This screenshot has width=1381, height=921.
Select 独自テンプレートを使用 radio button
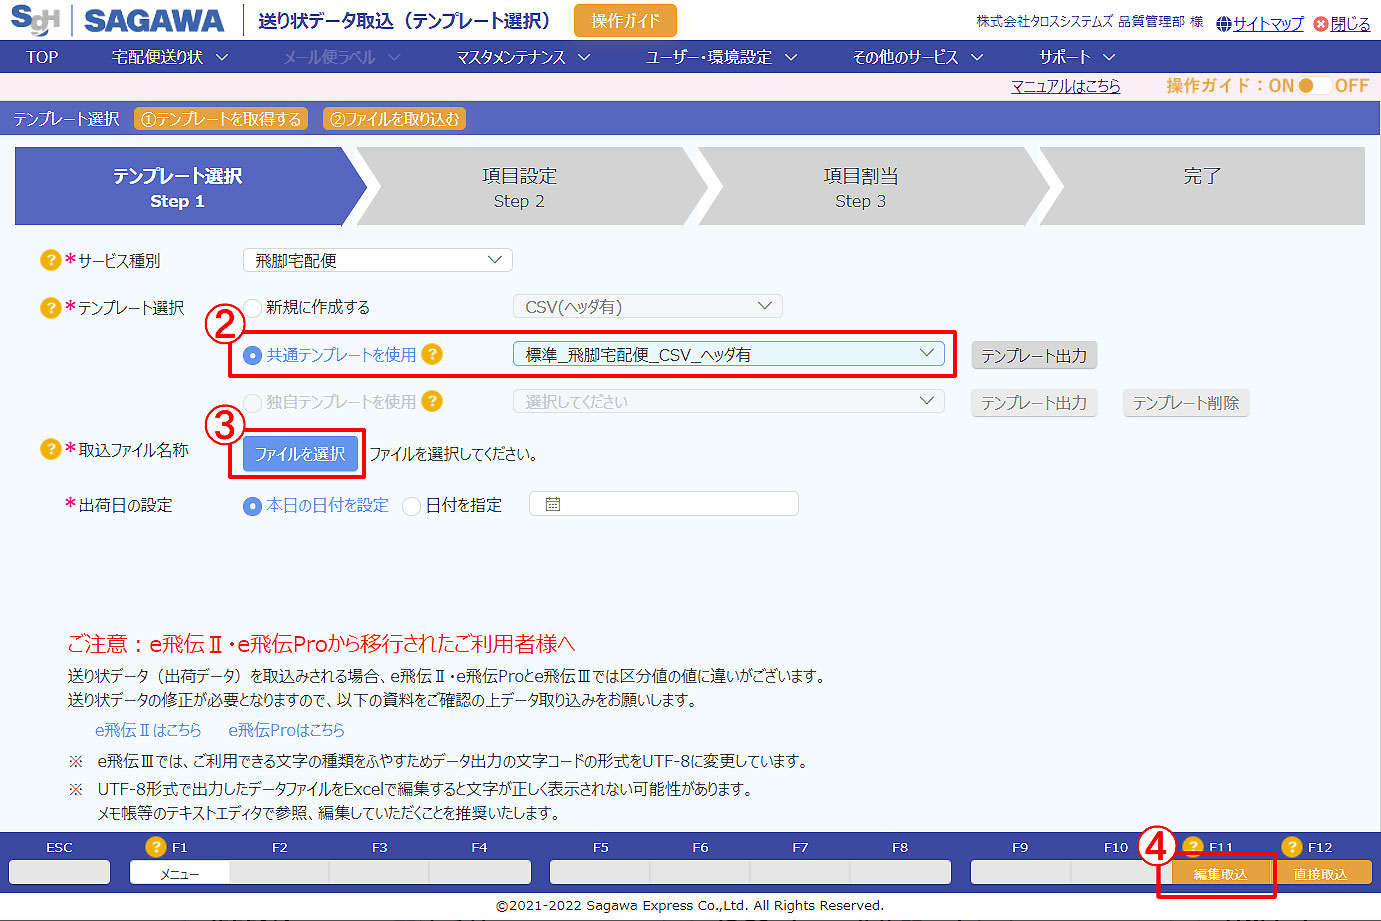[x=252, y=402]
